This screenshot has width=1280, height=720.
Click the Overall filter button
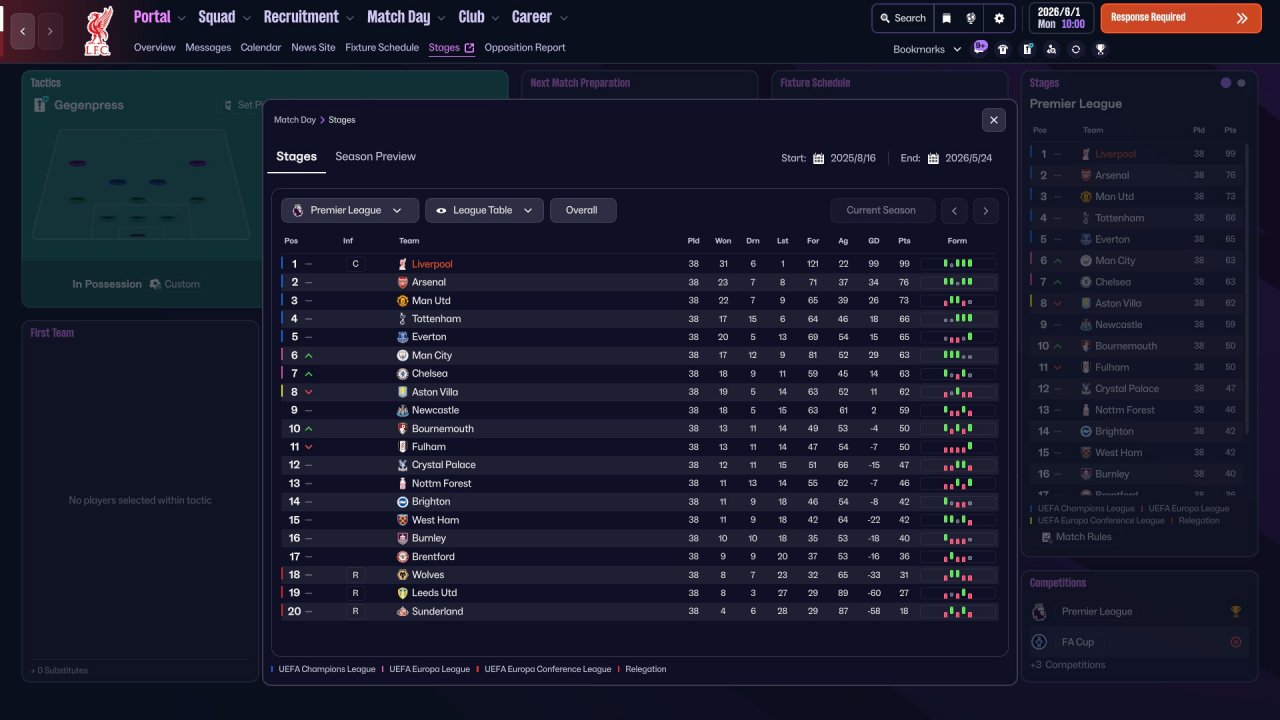pyautogui.click(x=583, y=210)
